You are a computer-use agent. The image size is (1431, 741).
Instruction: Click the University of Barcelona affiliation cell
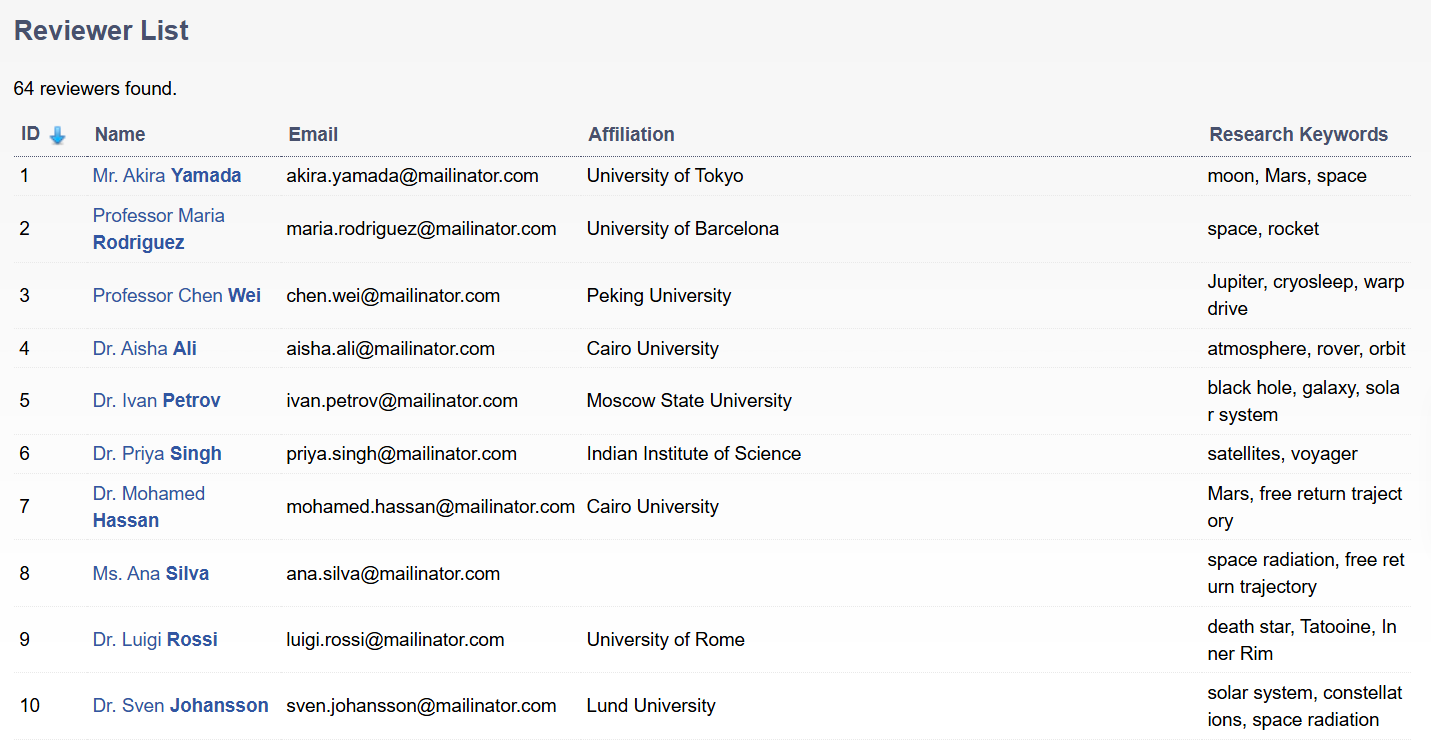point(682,229)
